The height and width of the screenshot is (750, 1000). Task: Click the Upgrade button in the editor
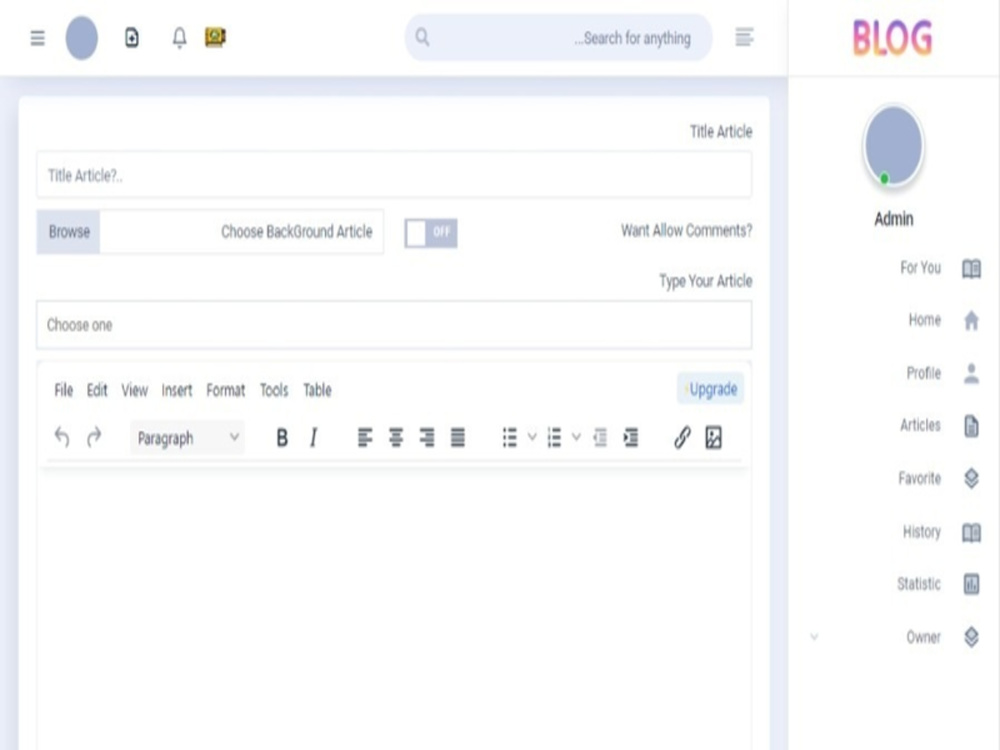pyautogui.click(x=710, y=388)
